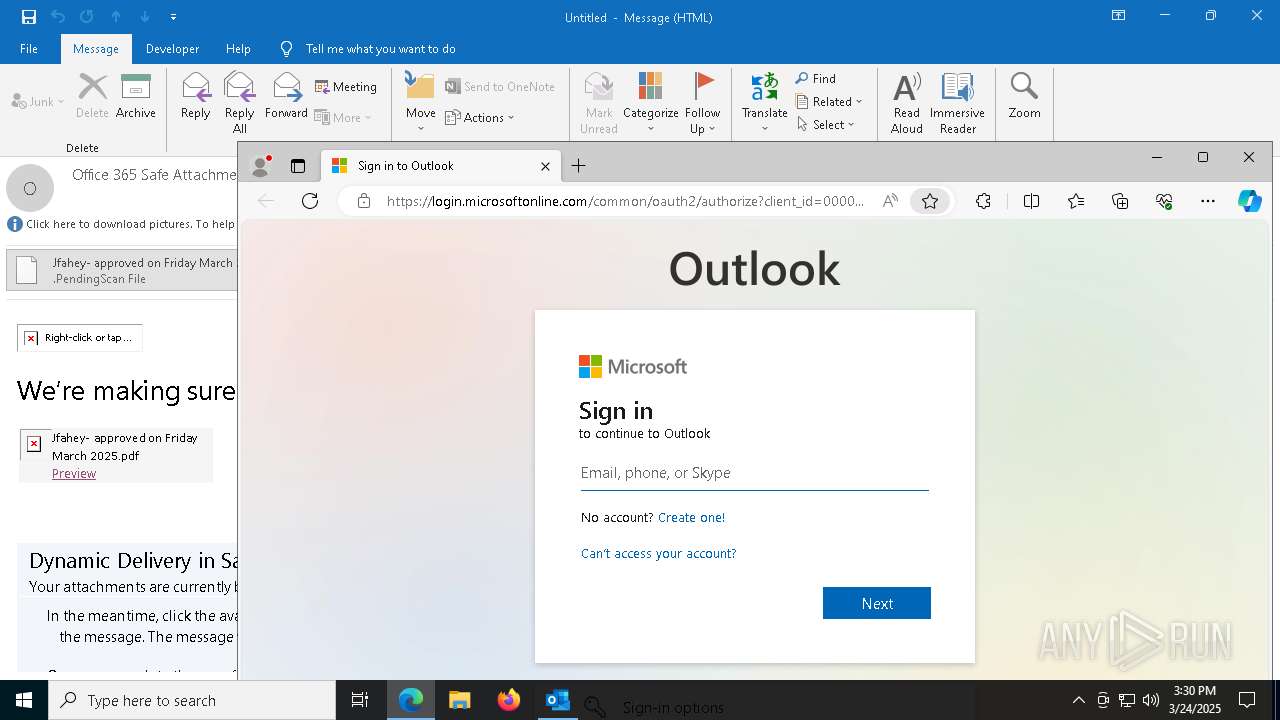
Task: Open the Edge Favorites list
Action: tap(1076, 201)
